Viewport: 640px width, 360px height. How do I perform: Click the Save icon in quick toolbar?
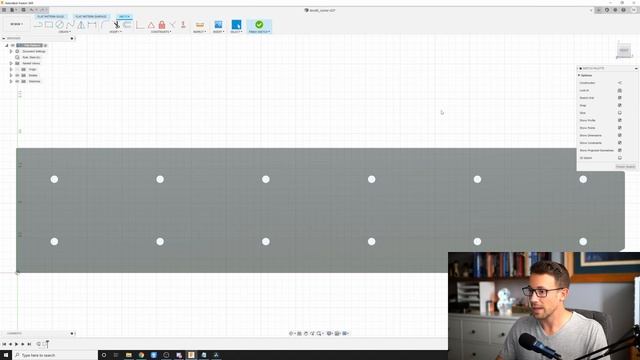pos(23,10)
